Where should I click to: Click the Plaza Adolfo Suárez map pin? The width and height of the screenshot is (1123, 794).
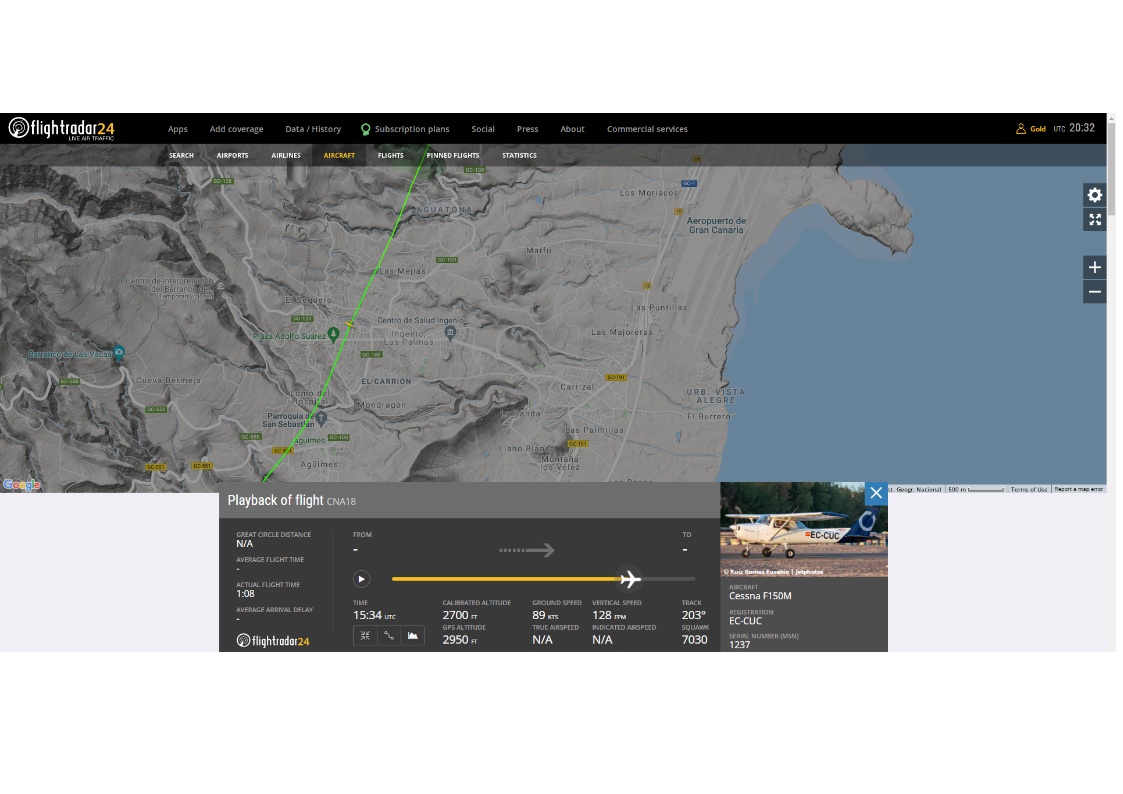click(333, 334)
